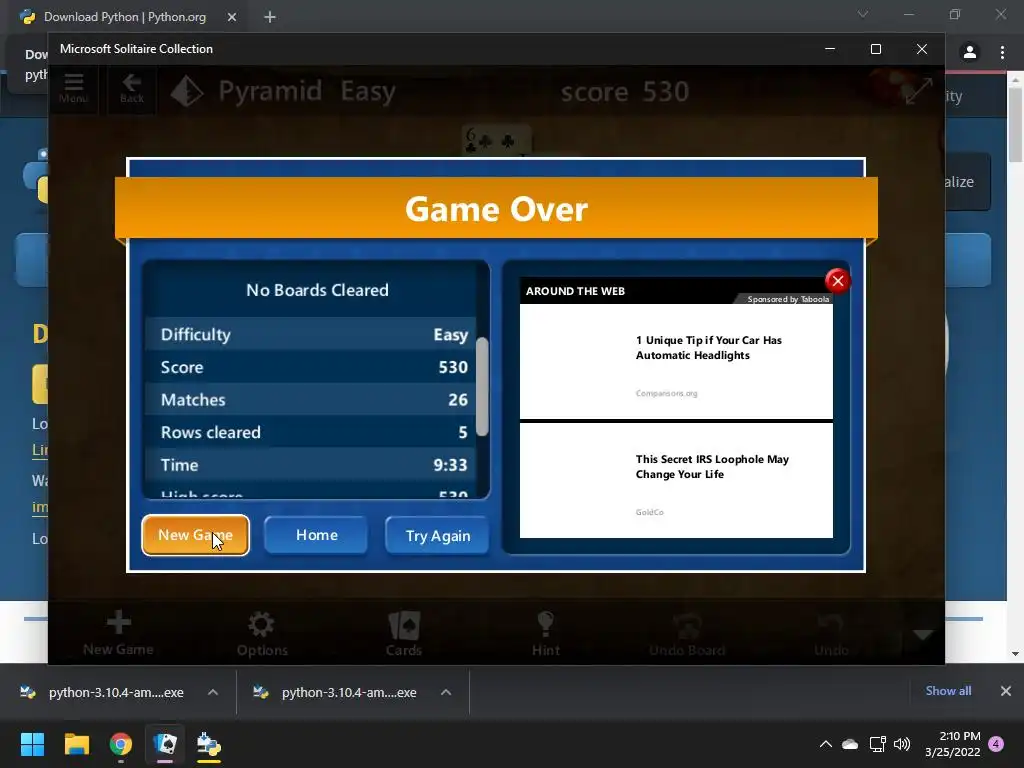The height and width of the screenshot is (768, 1024).
Task: Open the IRS Loophole sponsored ad
Action: pos(676,480)
